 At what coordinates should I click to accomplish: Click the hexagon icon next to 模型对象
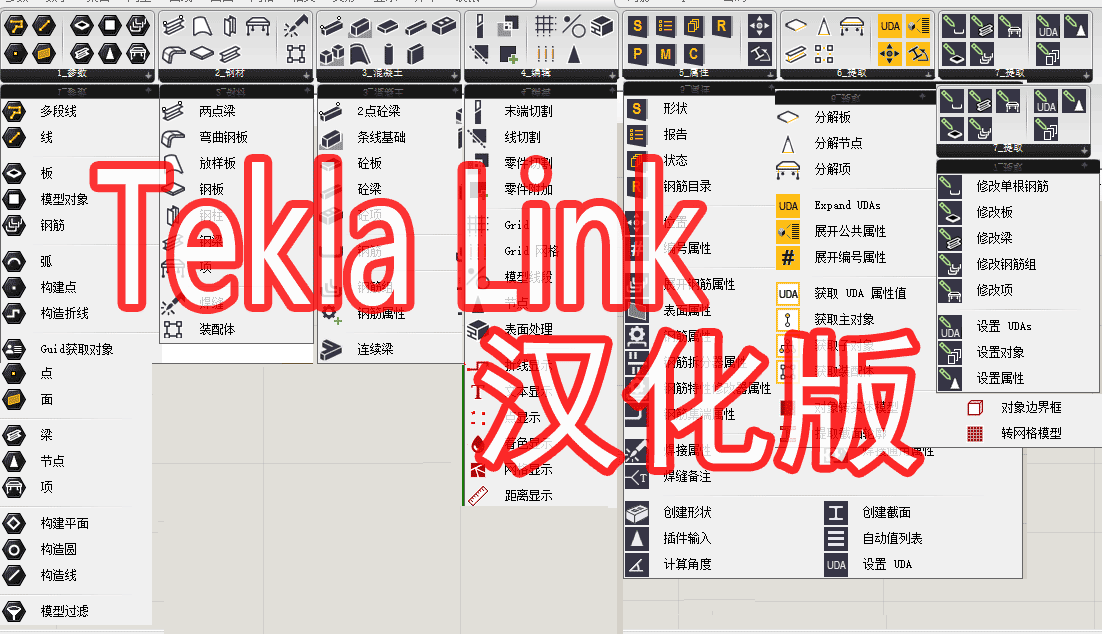click(14, 200)
